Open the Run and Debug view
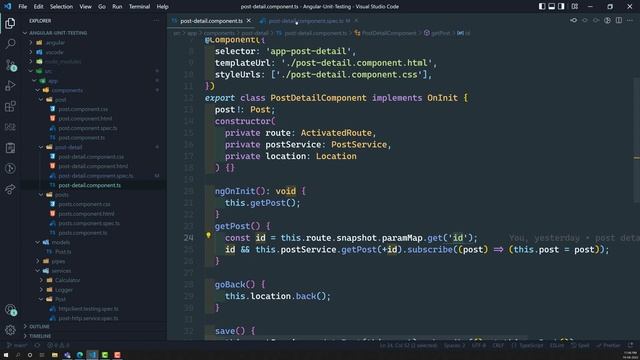The width and height of the screenshot is (640, 360). click(x=10, y=85)
